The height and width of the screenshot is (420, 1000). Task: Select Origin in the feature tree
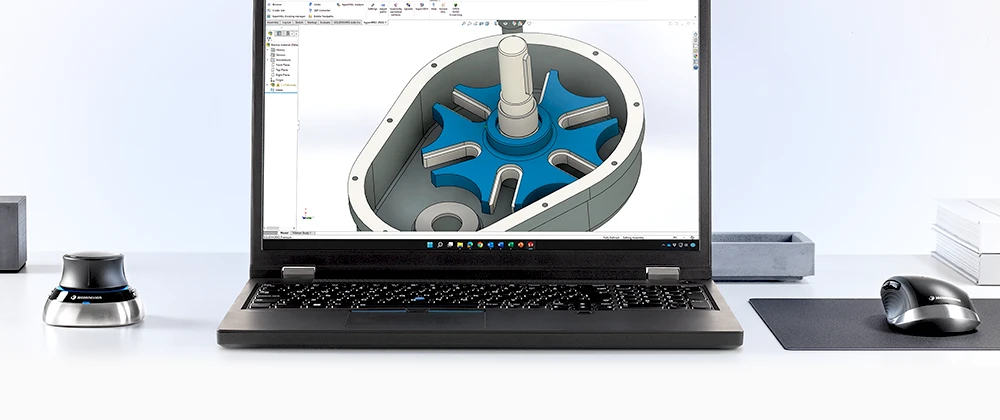pos(280,80)
